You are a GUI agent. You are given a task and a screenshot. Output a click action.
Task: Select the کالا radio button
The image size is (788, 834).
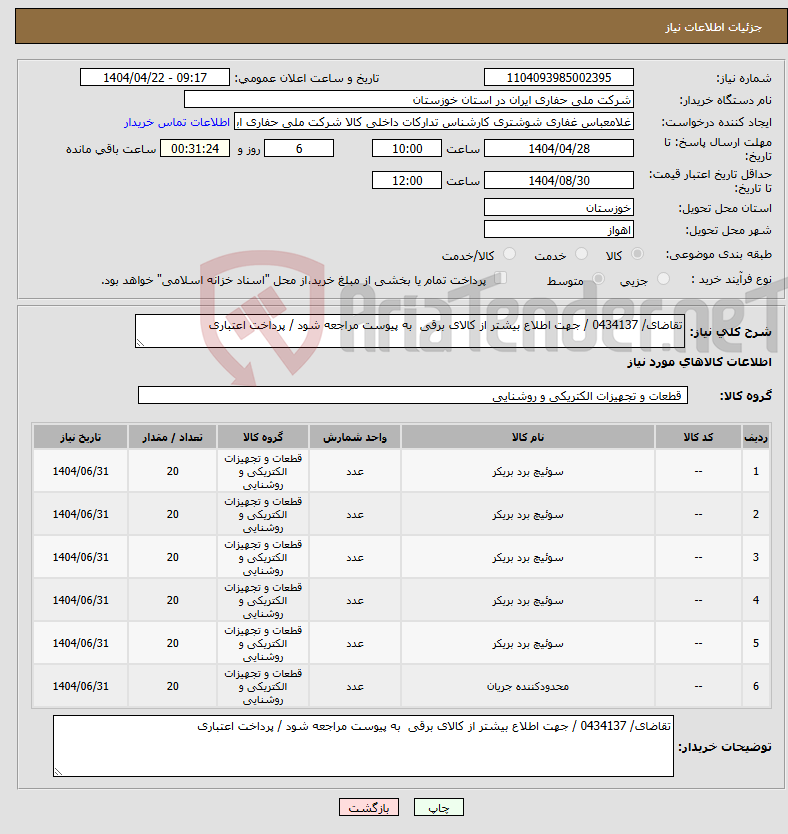pos(637,254)
